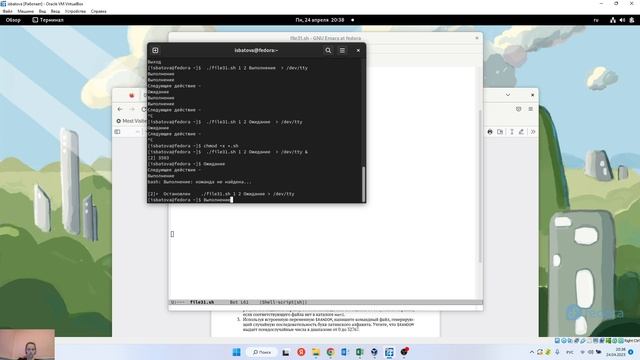640x360 pixels.
Task: Save the PDF document in Firefox
Action: [x=500, y=132]
